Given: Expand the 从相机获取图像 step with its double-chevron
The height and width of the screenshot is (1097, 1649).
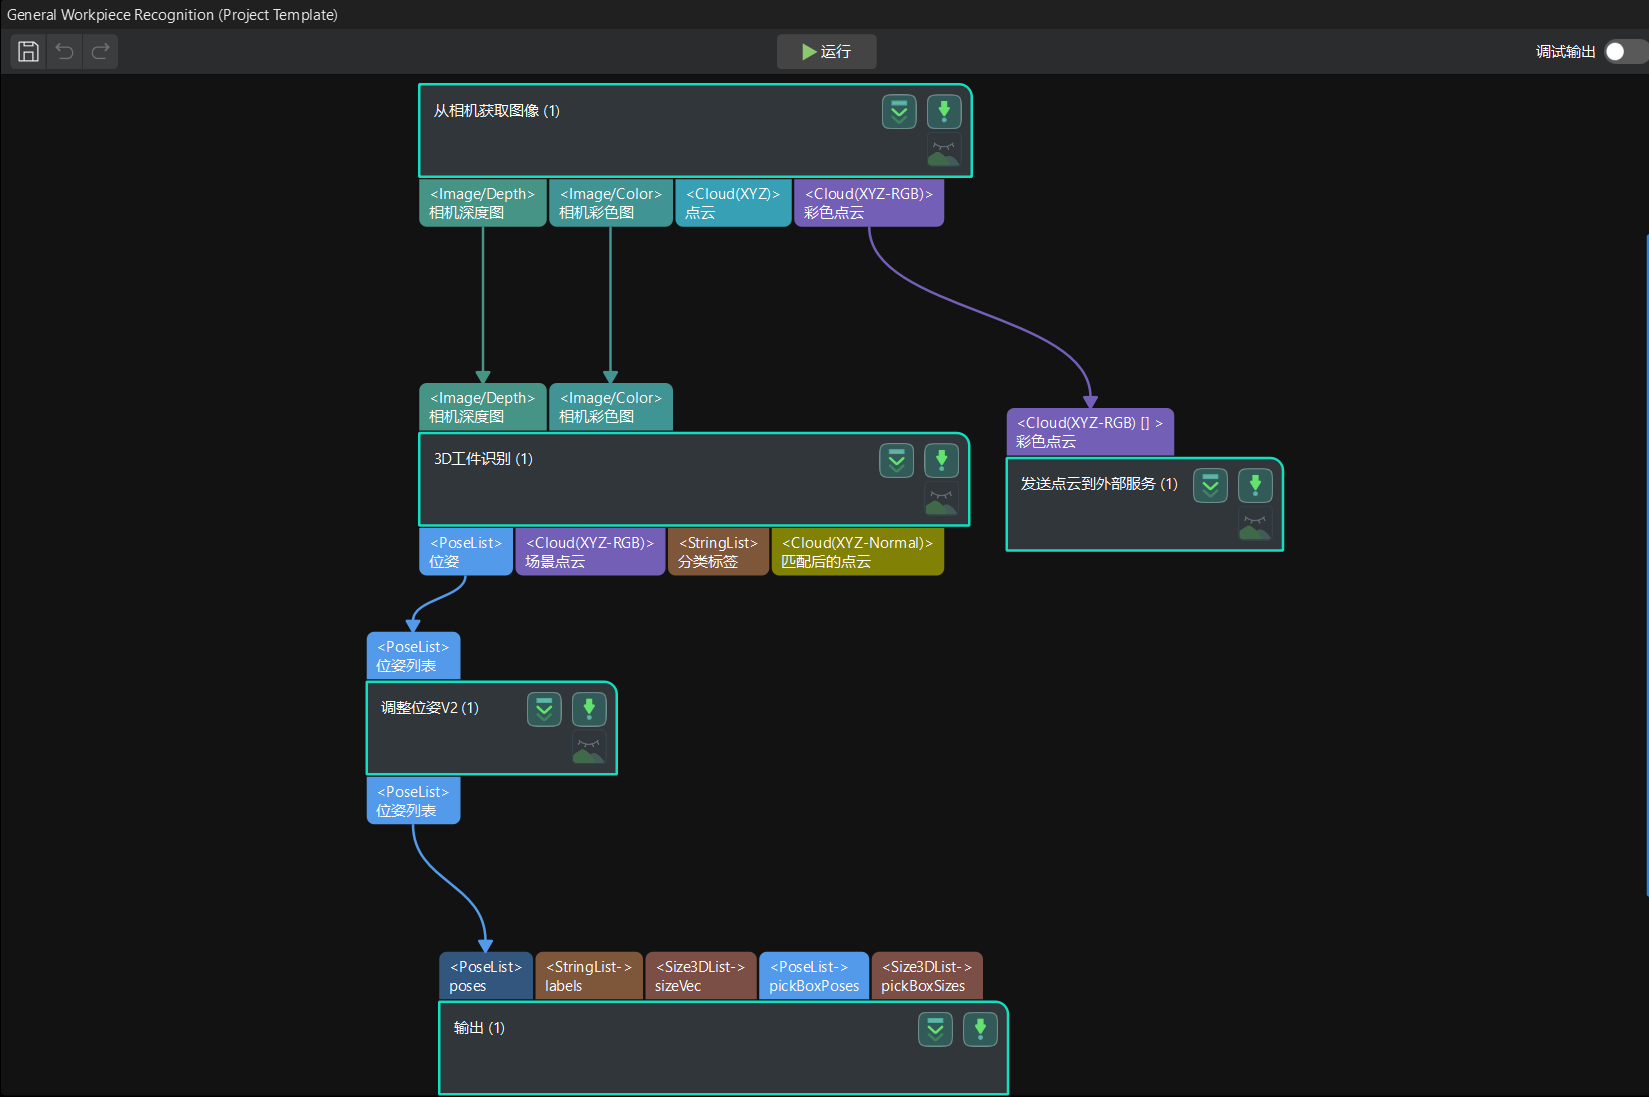Looking at the screenshot, I should 899,112.
